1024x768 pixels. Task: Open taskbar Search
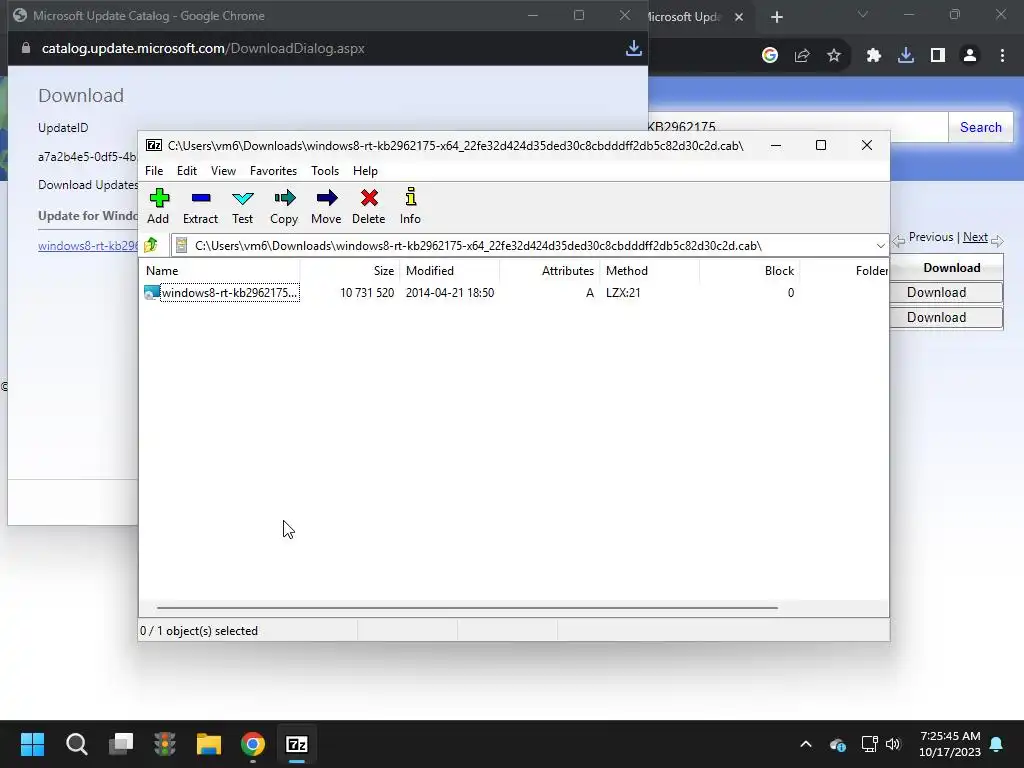[x=76, y=744]
